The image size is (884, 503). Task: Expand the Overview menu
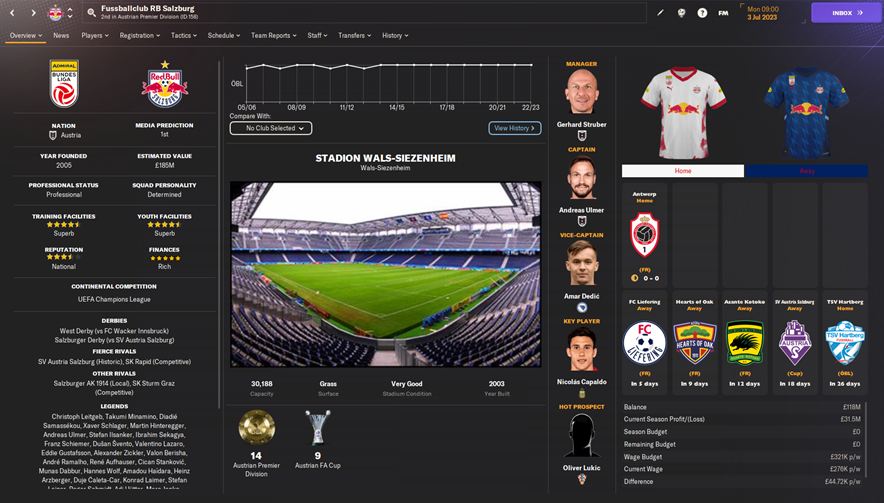[x=26, y=35]
